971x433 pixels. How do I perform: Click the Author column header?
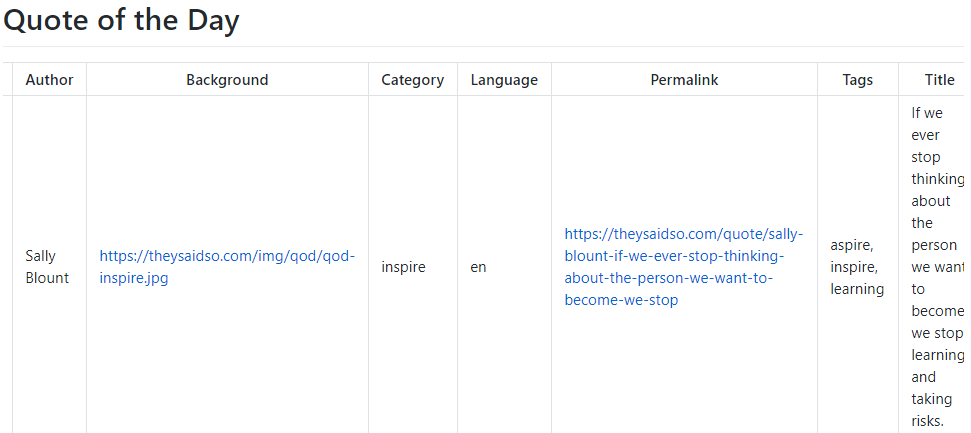pyautogui.click(x=50, y=79)
